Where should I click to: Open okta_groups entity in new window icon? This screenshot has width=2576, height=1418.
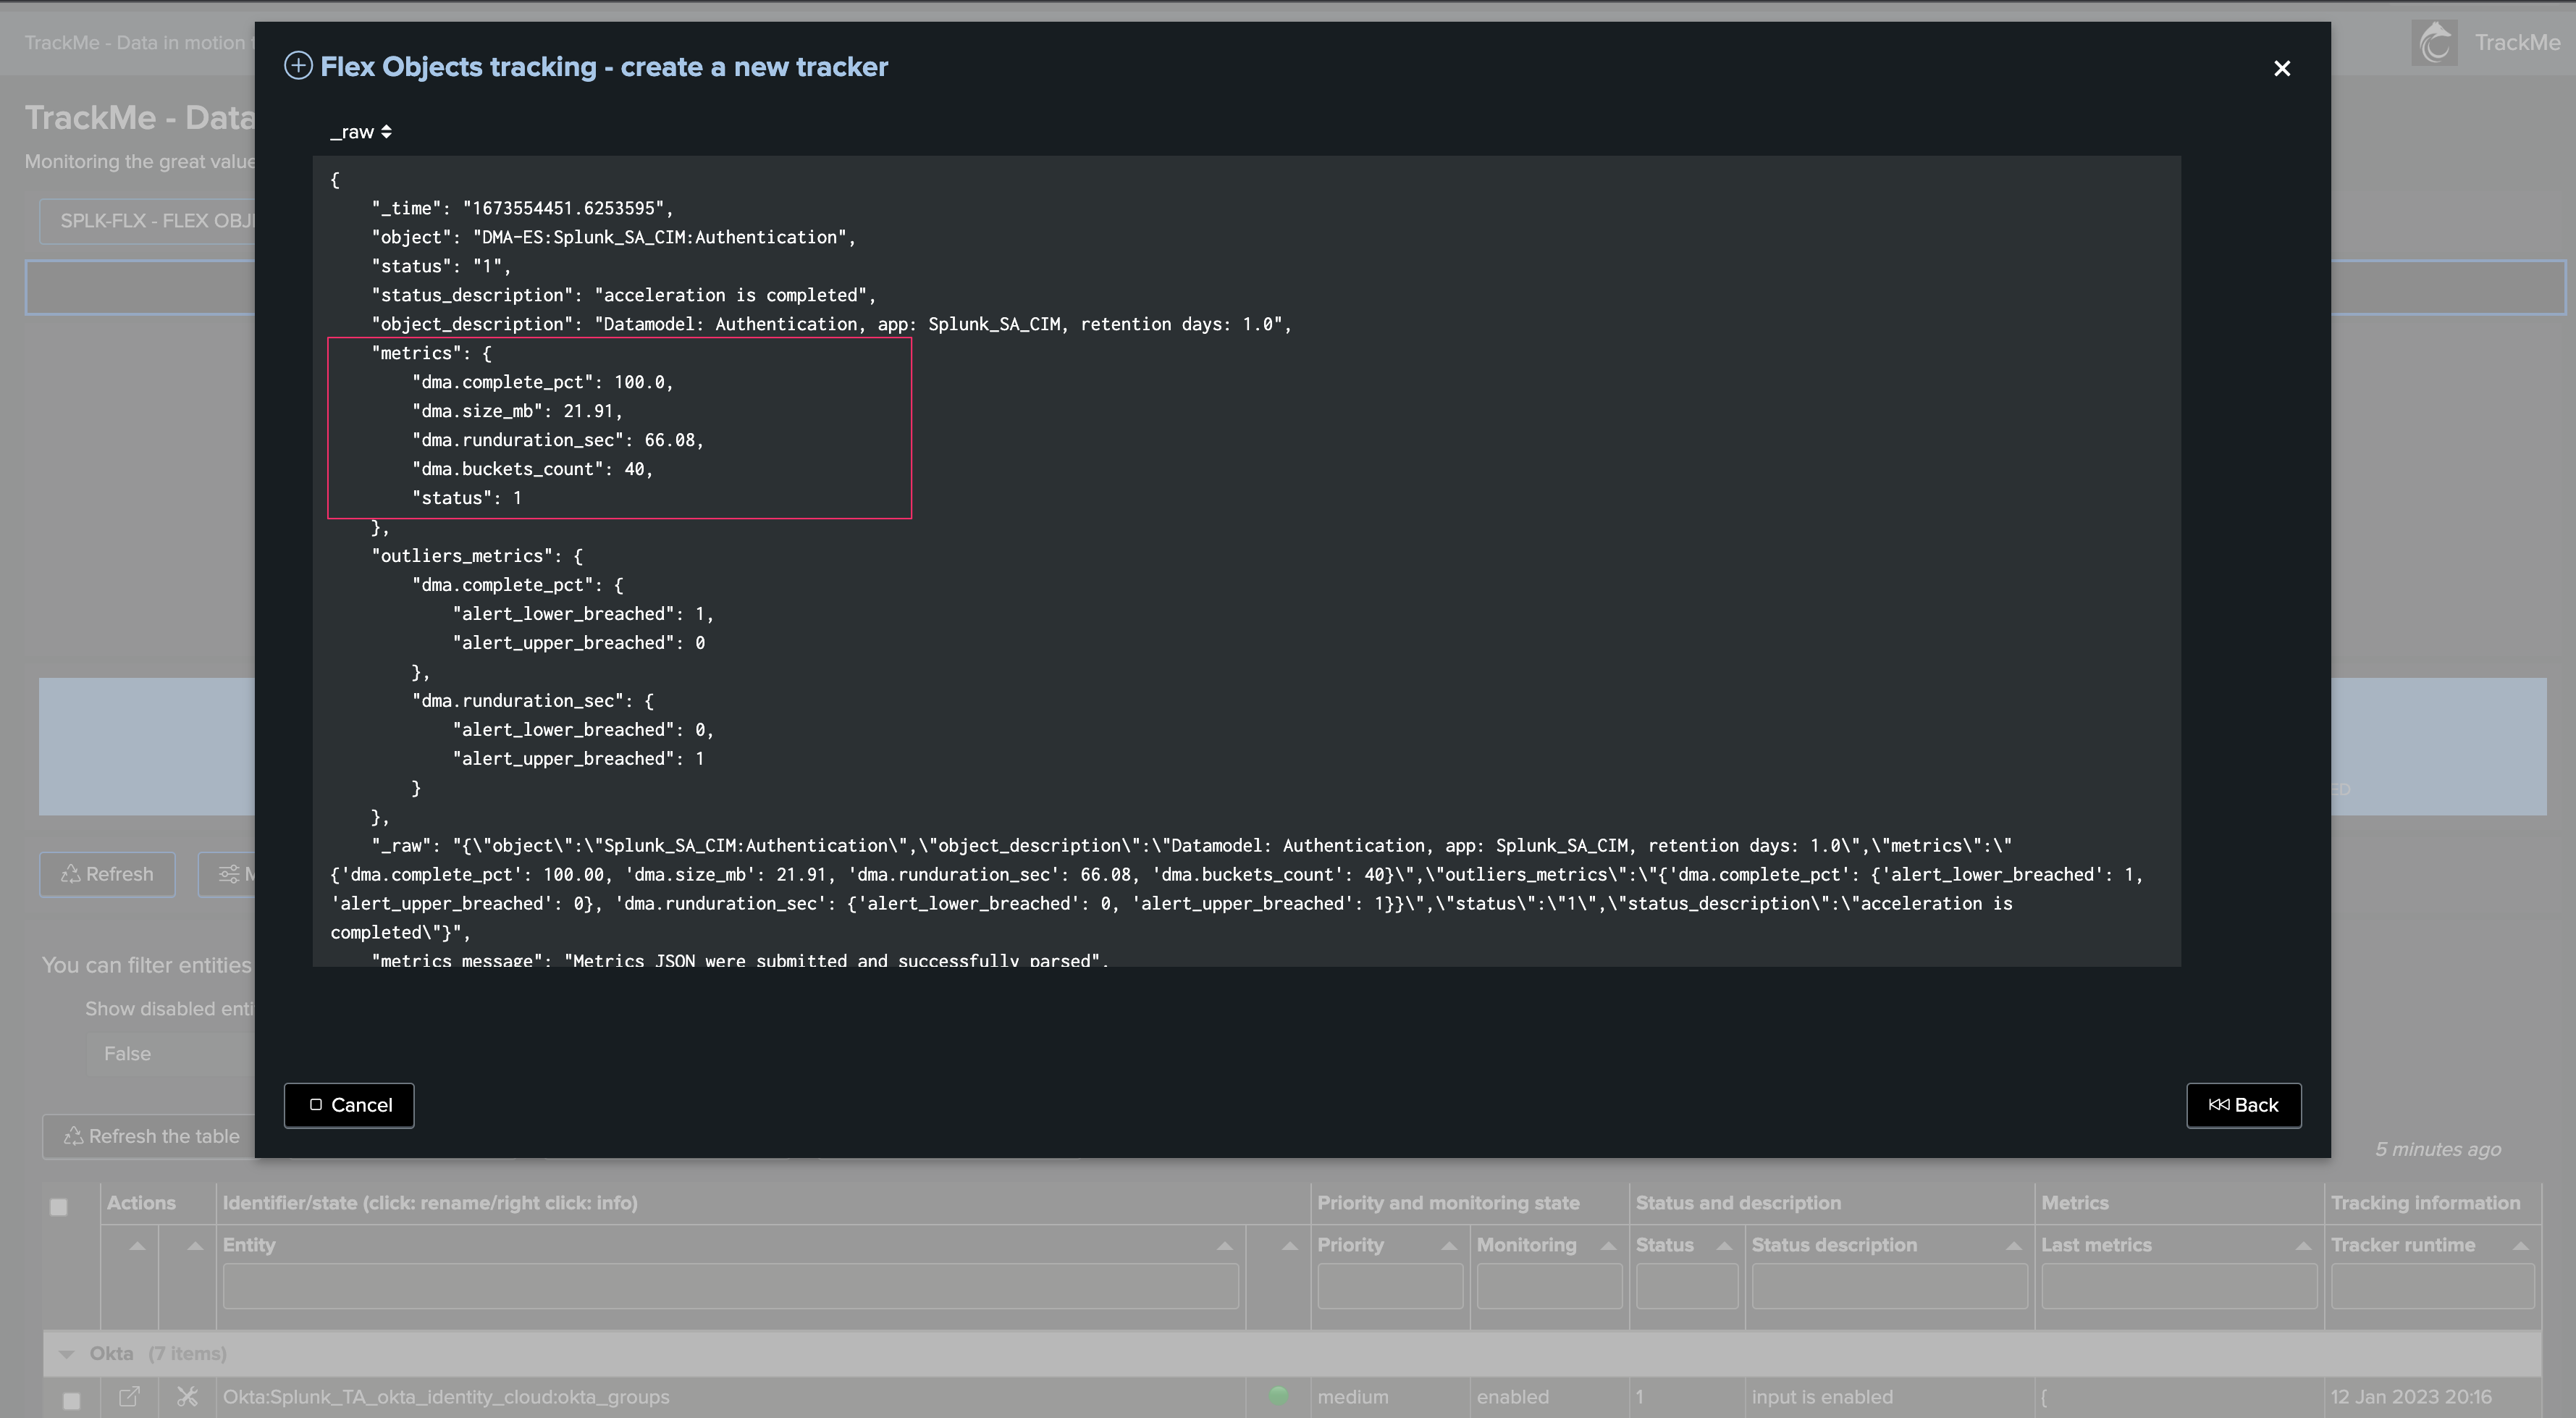tap(129, 1396)
